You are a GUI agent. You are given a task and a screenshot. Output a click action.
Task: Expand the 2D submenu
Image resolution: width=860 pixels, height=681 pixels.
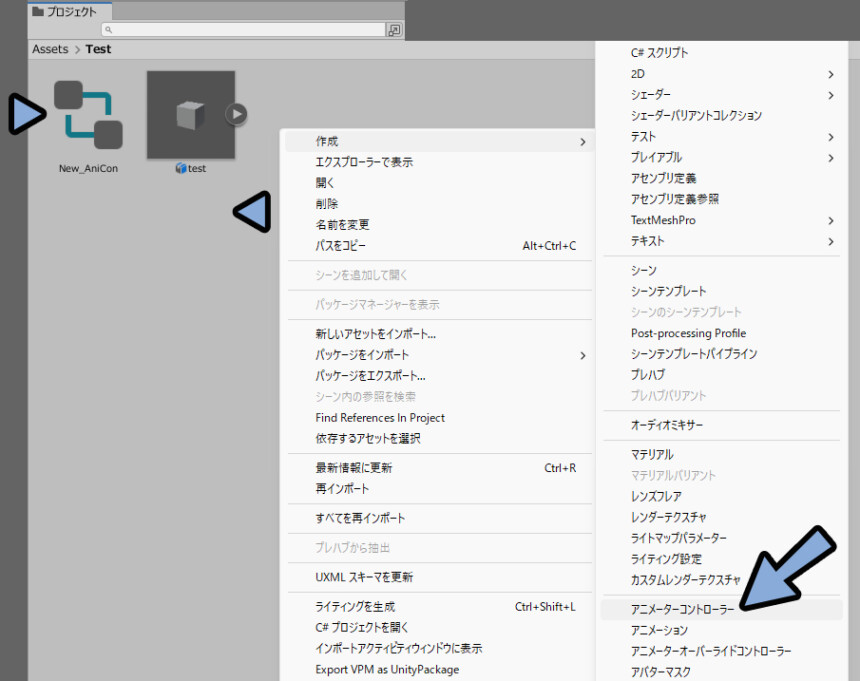click(x=721, y=74)
